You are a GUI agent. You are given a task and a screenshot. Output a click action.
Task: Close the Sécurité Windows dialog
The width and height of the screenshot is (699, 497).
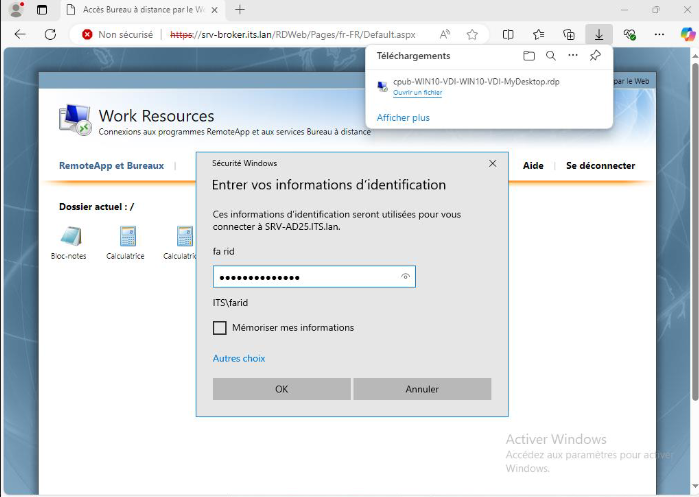point(493,164)
